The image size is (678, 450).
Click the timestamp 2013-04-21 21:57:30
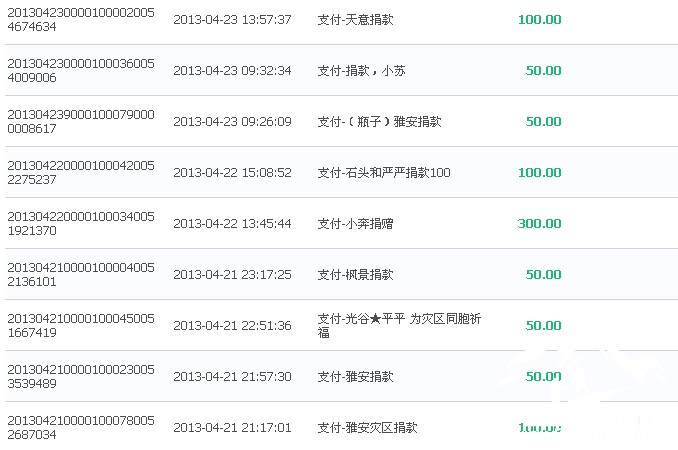232,377
